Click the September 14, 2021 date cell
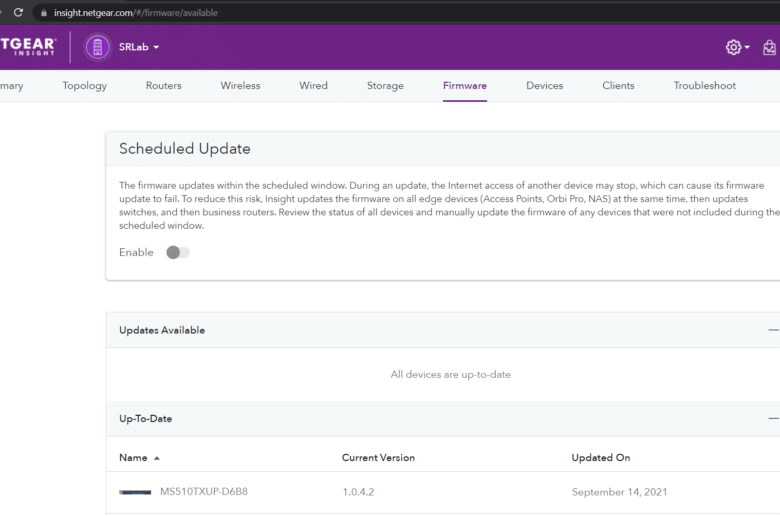The image size is (780, 516). pyautogui.click(x=619, y=492)
